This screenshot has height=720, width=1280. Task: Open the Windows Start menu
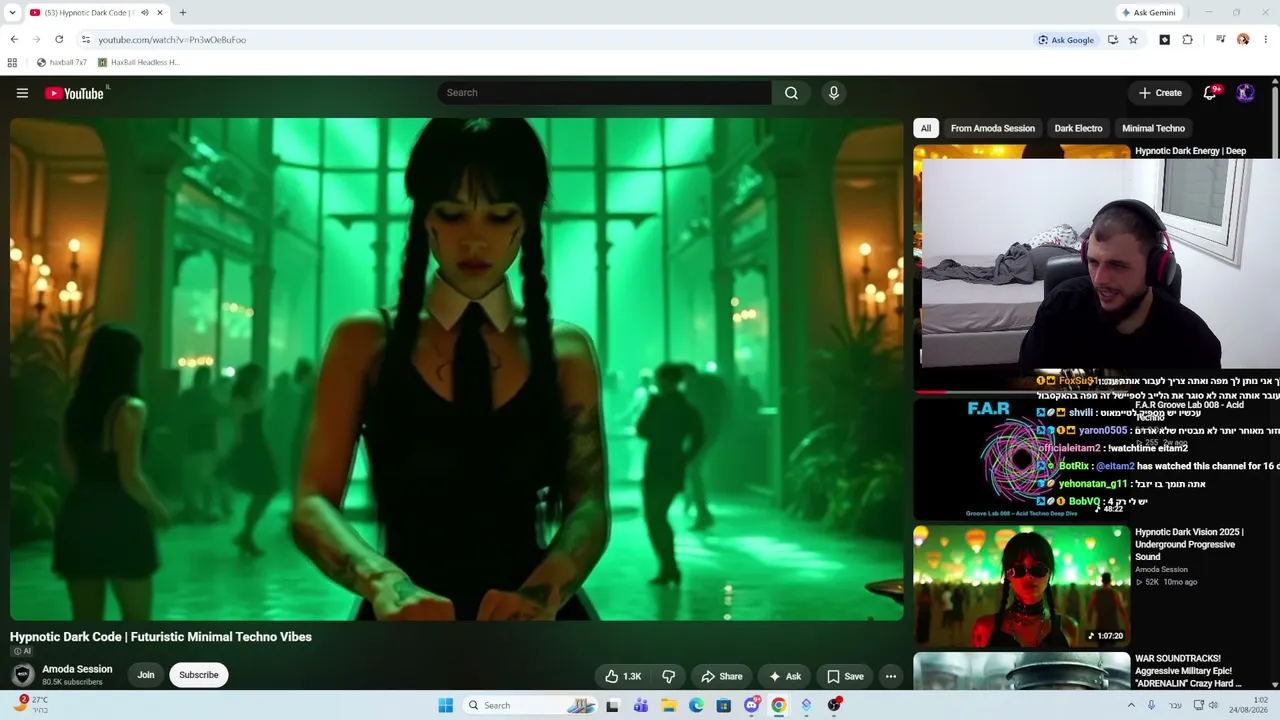click(x=446, y=705)
